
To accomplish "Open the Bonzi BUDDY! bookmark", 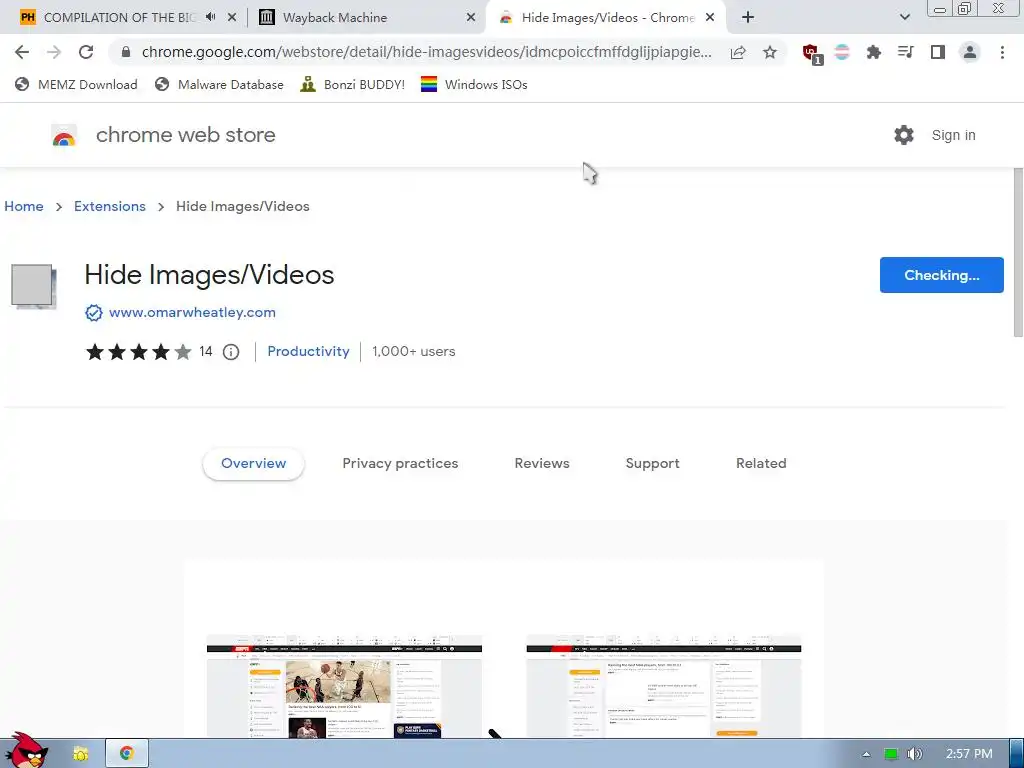I will pyautogui.click(x=353, y=84).
